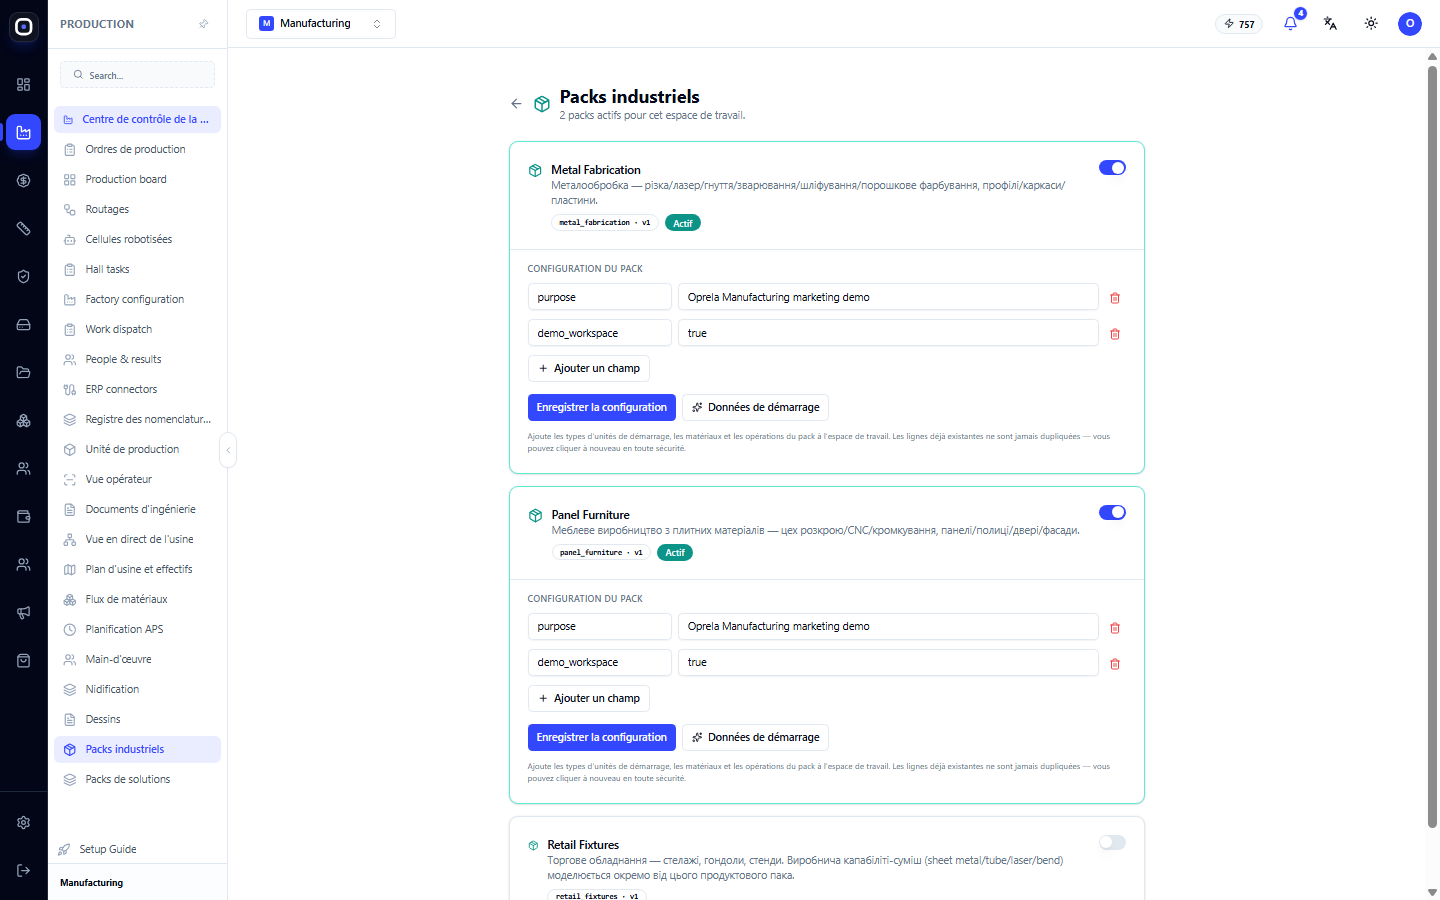Disable the Panel Furniture pack toggle
The height and width of the screenshot is (900, 1440).
click(x=1112, y=512)
